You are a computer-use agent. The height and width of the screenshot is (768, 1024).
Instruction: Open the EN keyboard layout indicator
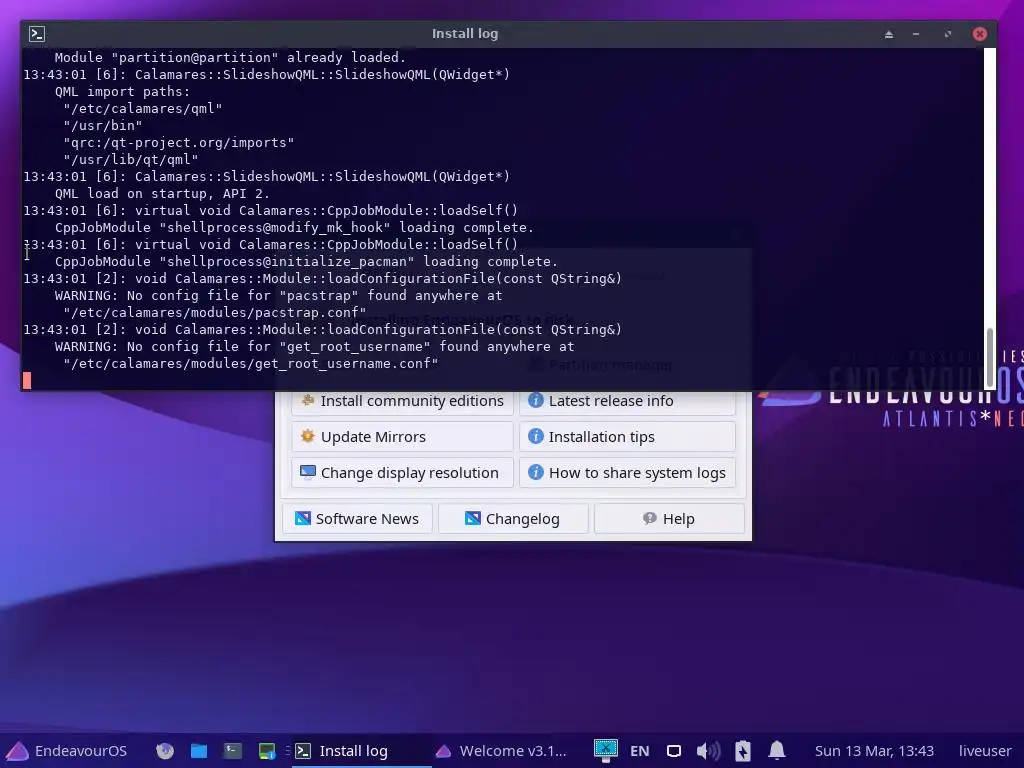pos(639,751)
